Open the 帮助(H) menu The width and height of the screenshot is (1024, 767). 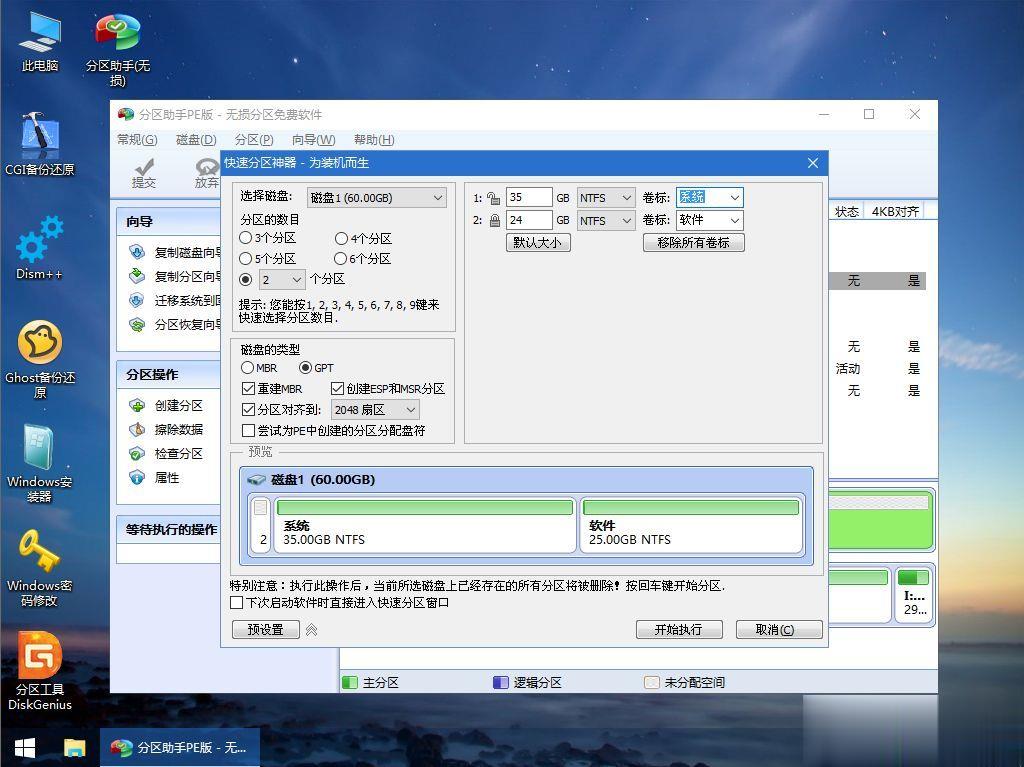pyautogui.click(x=374, y=140)
